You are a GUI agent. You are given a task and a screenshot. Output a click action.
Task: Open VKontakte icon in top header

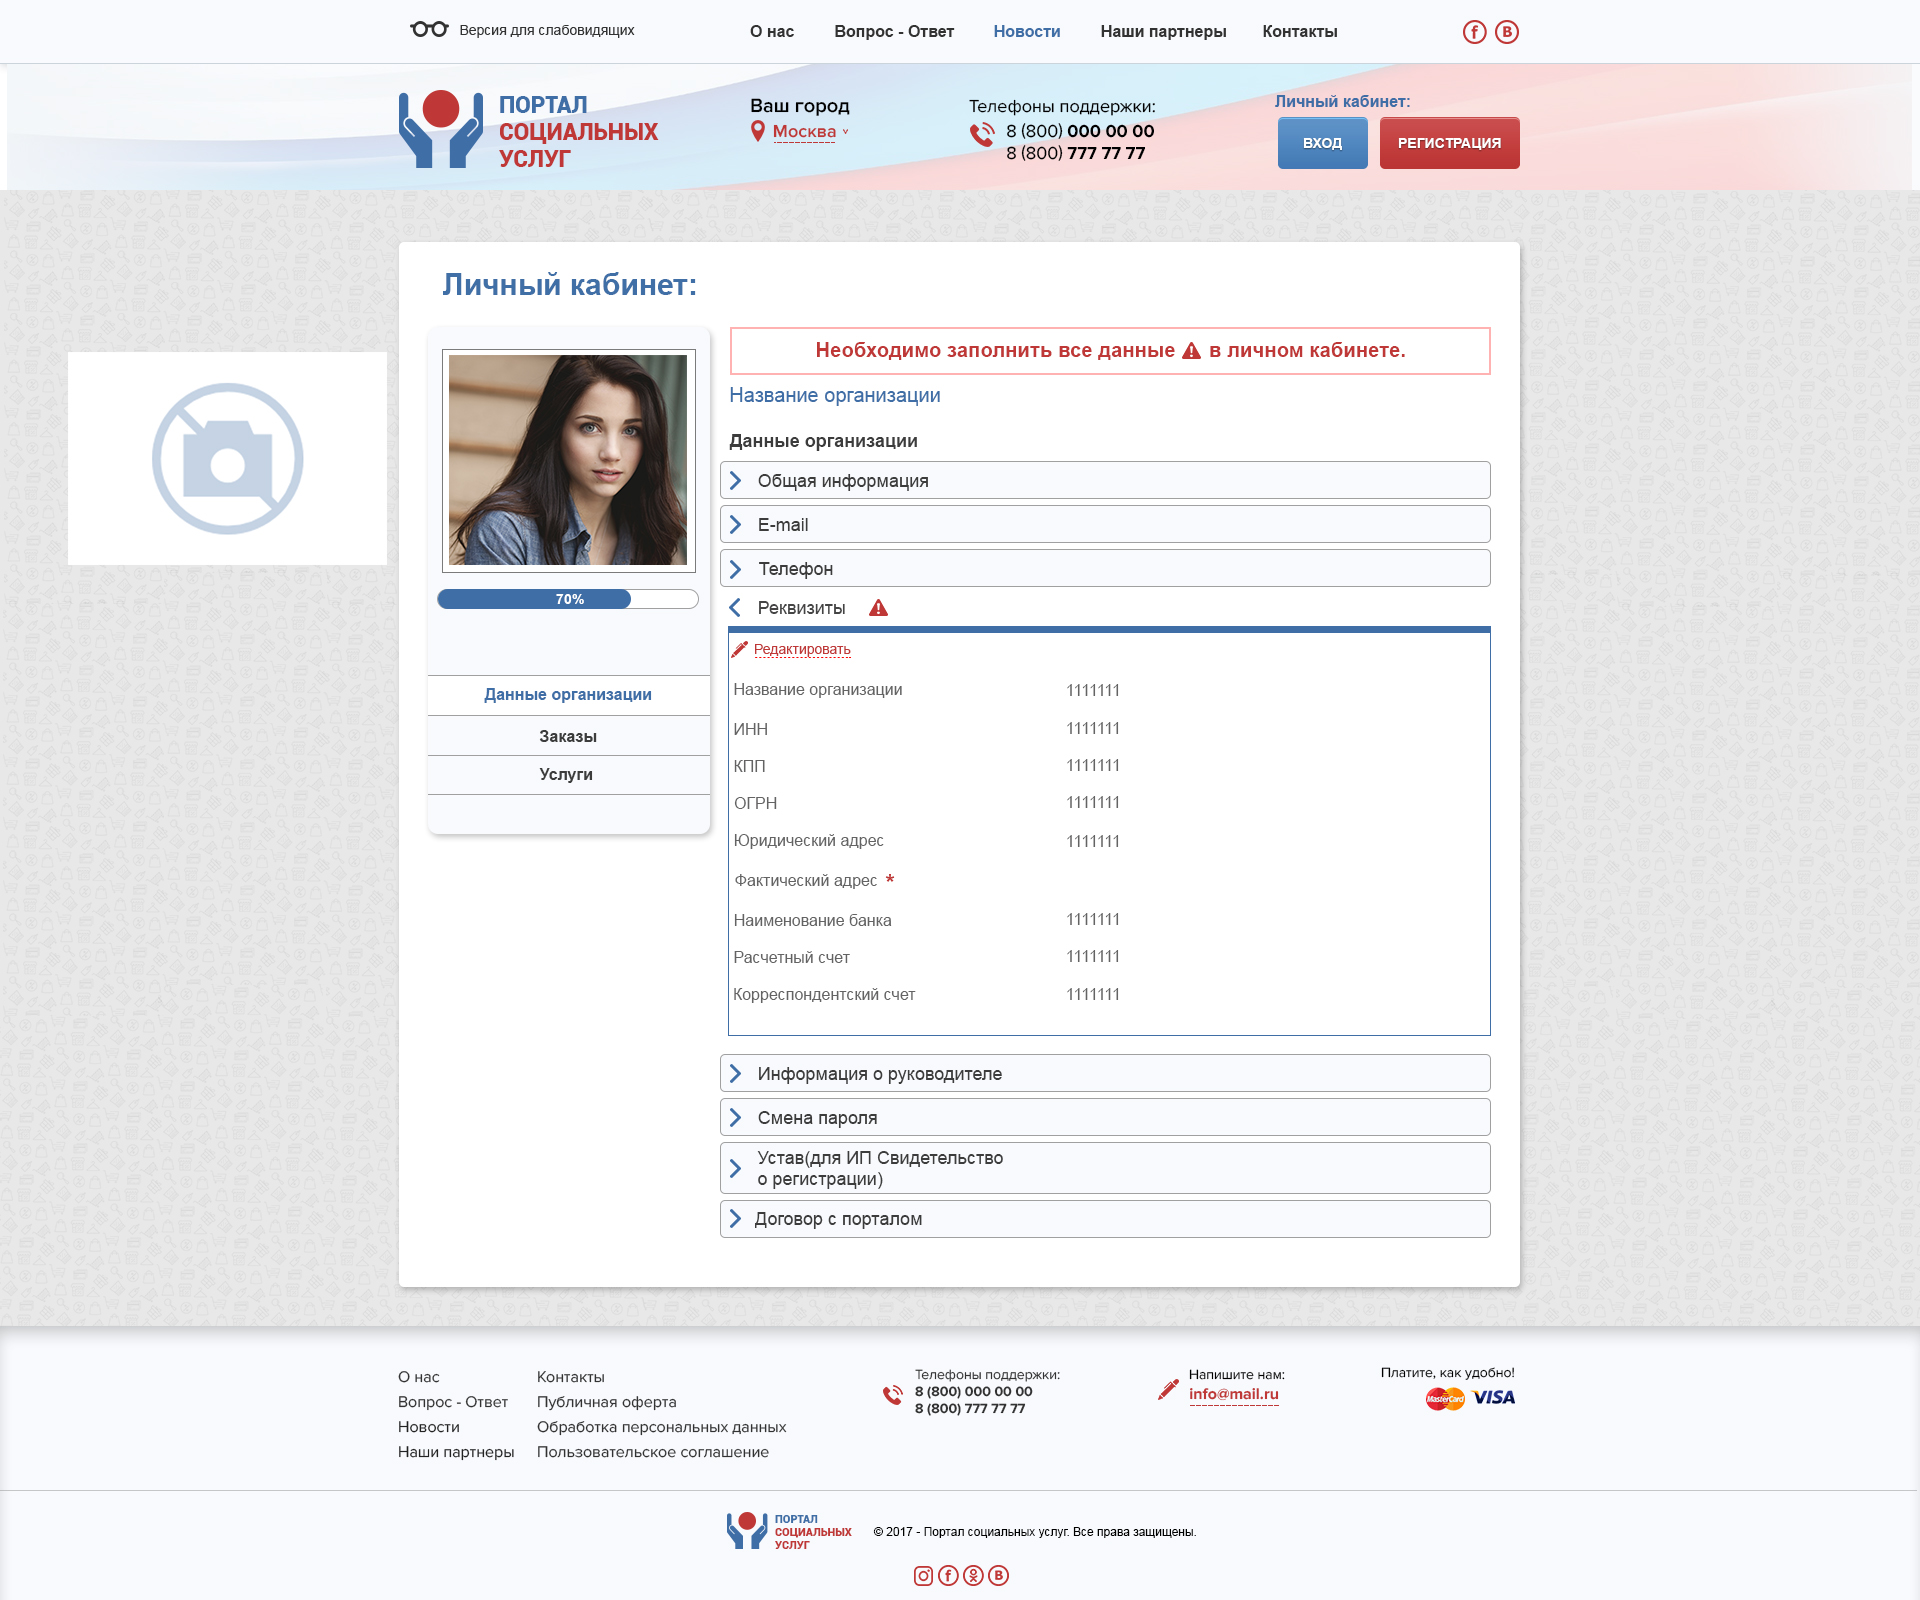click(1506, 32)
